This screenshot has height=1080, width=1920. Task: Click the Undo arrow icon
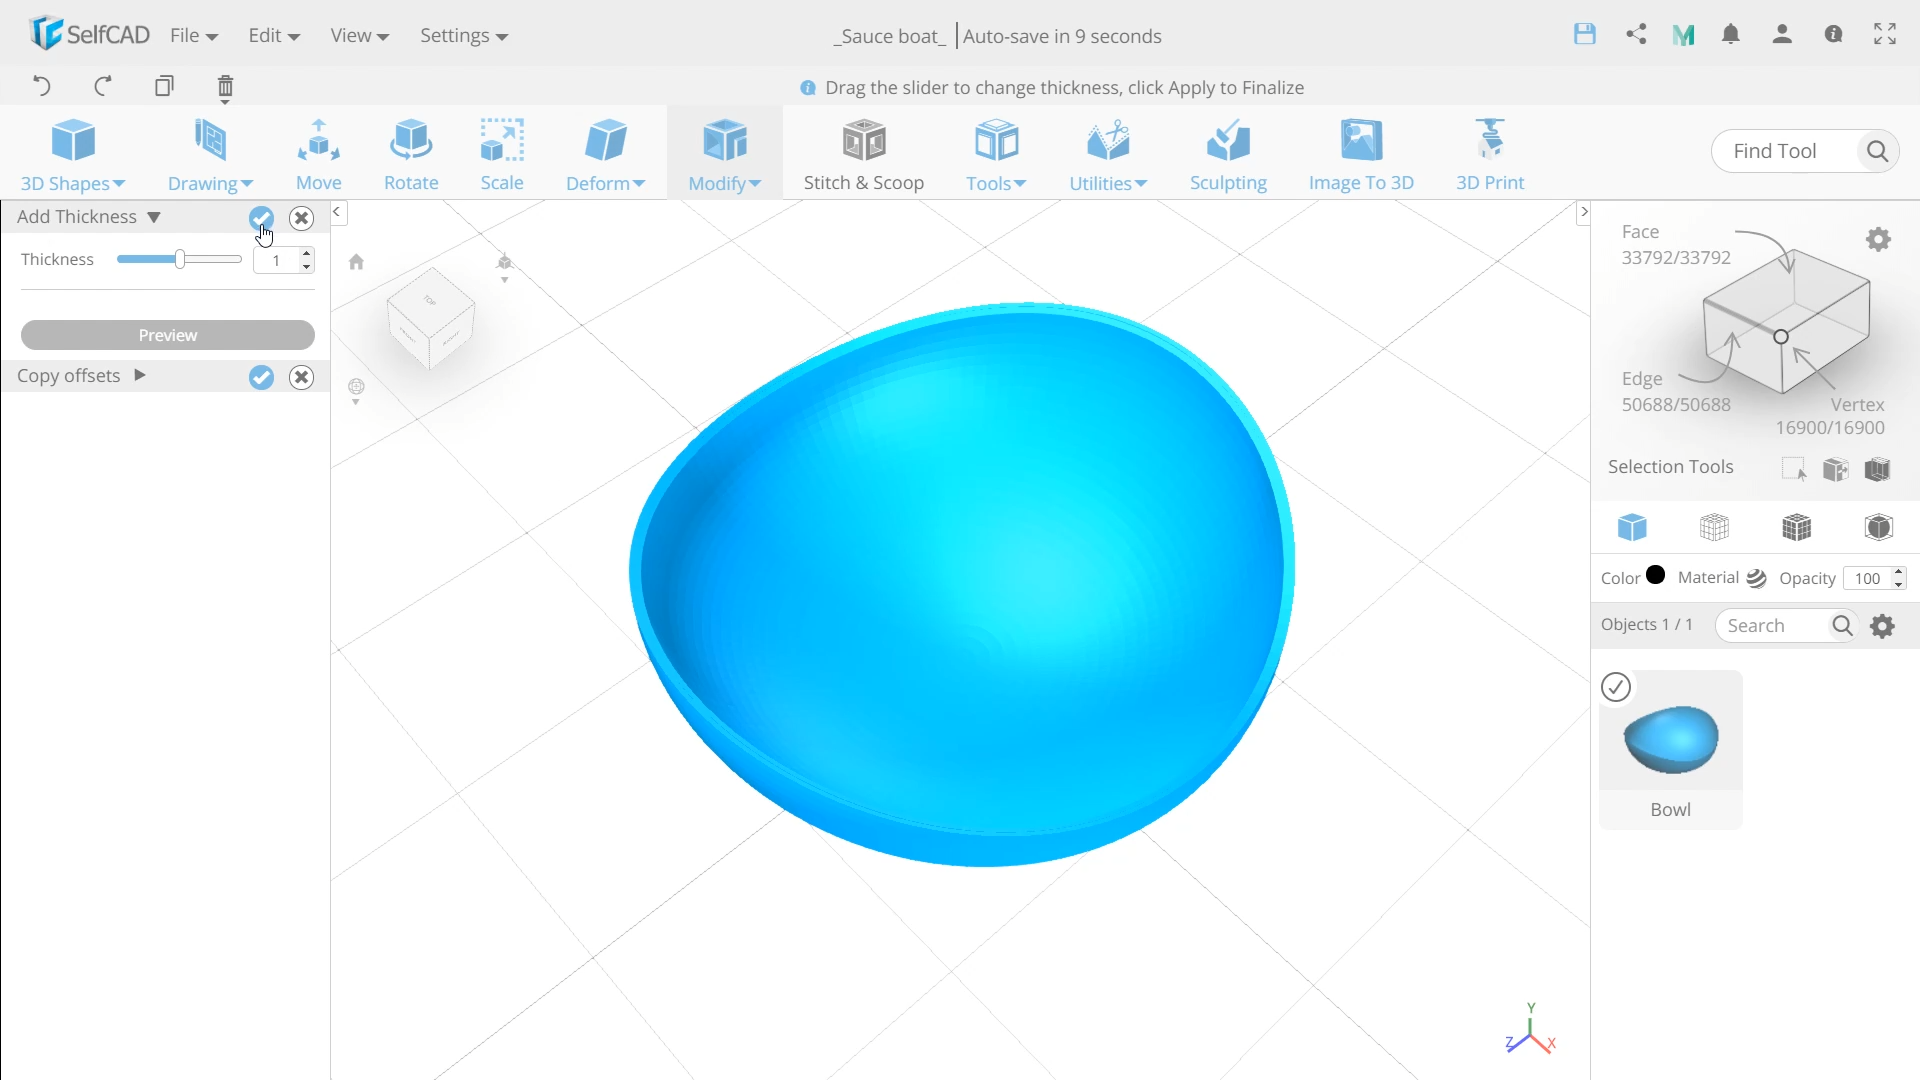(x=41, y=86)
